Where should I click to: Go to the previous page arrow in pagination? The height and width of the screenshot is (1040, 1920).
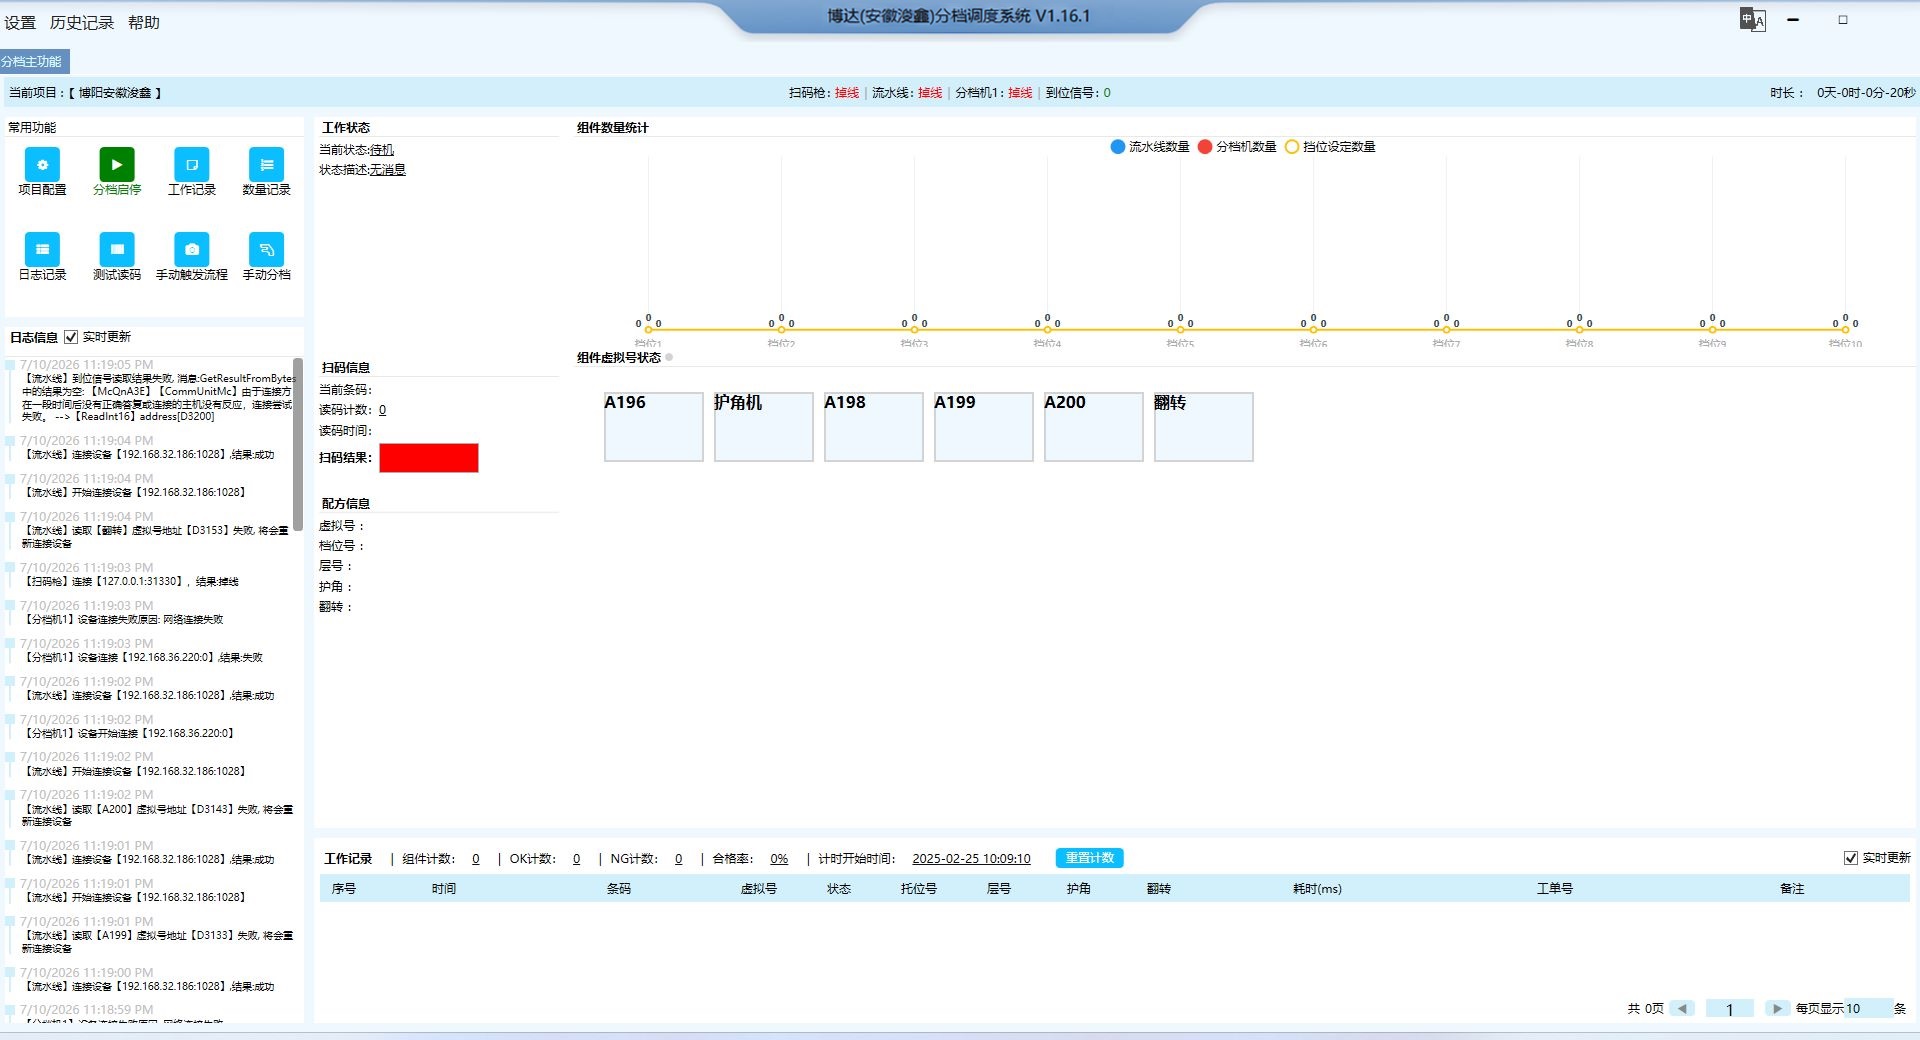(x=1682, y=1008)
